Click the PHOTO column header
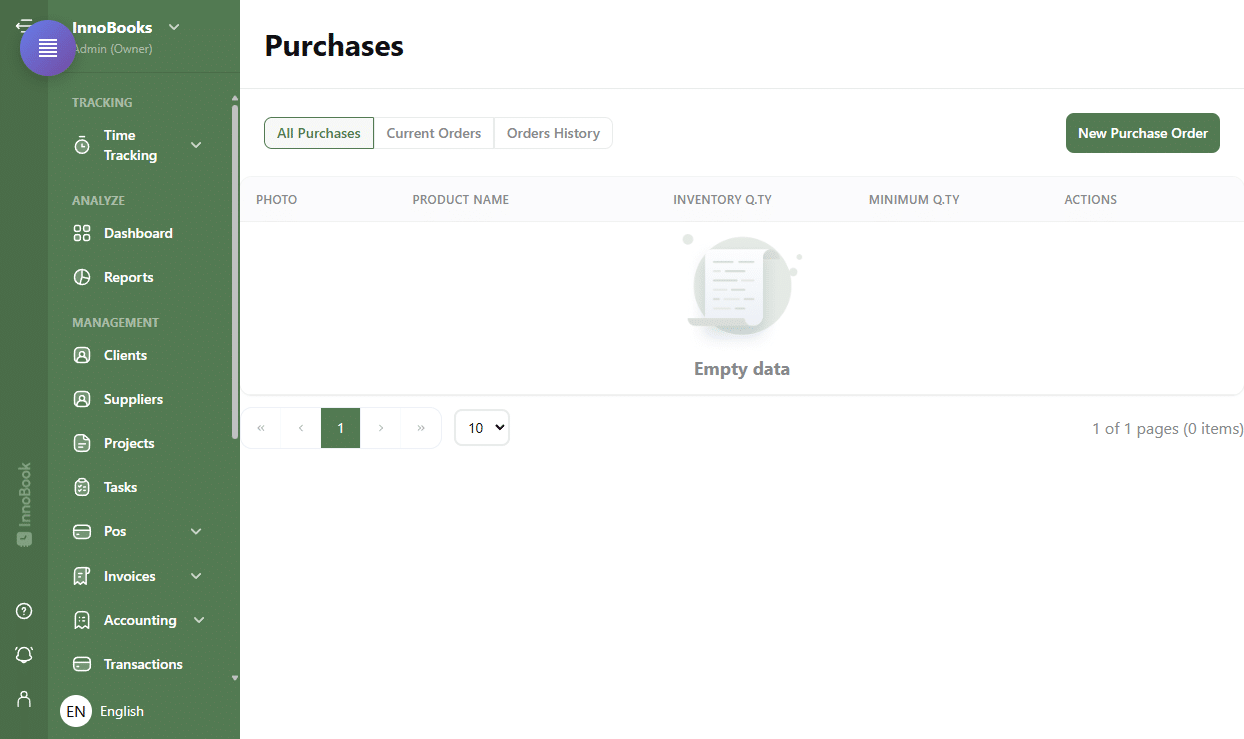 (x=276, y=200)
